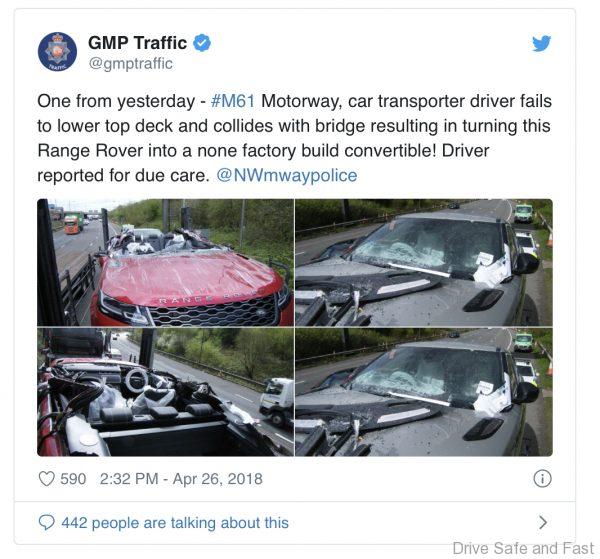Visit the @NWmwaypolice mention
This screenshot has width=600, height=559.
[x=287, y=176]
